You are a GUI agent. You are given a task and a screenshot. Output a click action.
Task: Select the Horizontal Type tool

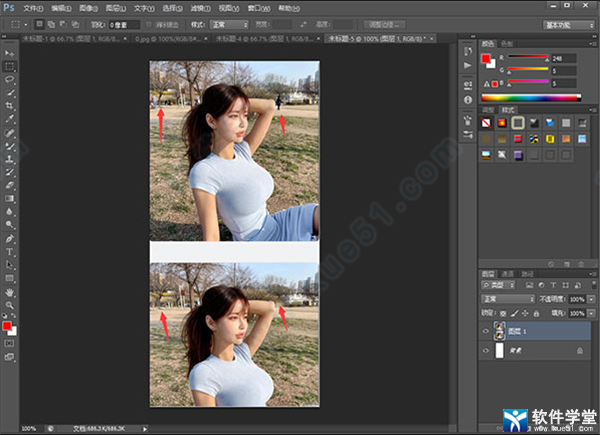(x=10, y=252)
